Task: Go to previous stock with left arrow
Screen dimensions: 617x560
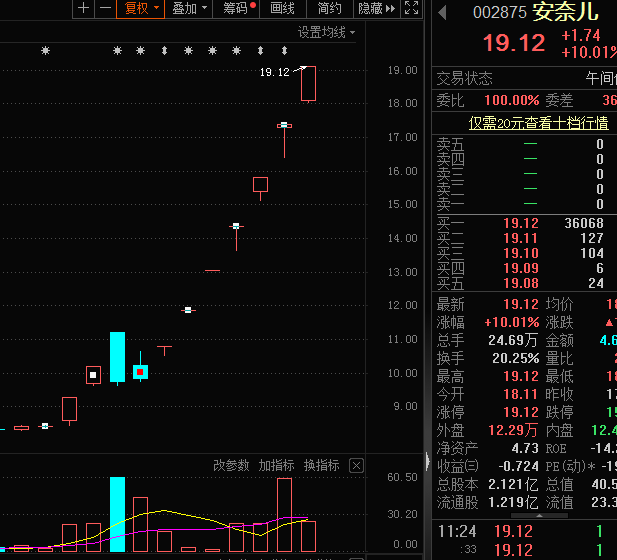Action: click(x=442, y=13)
